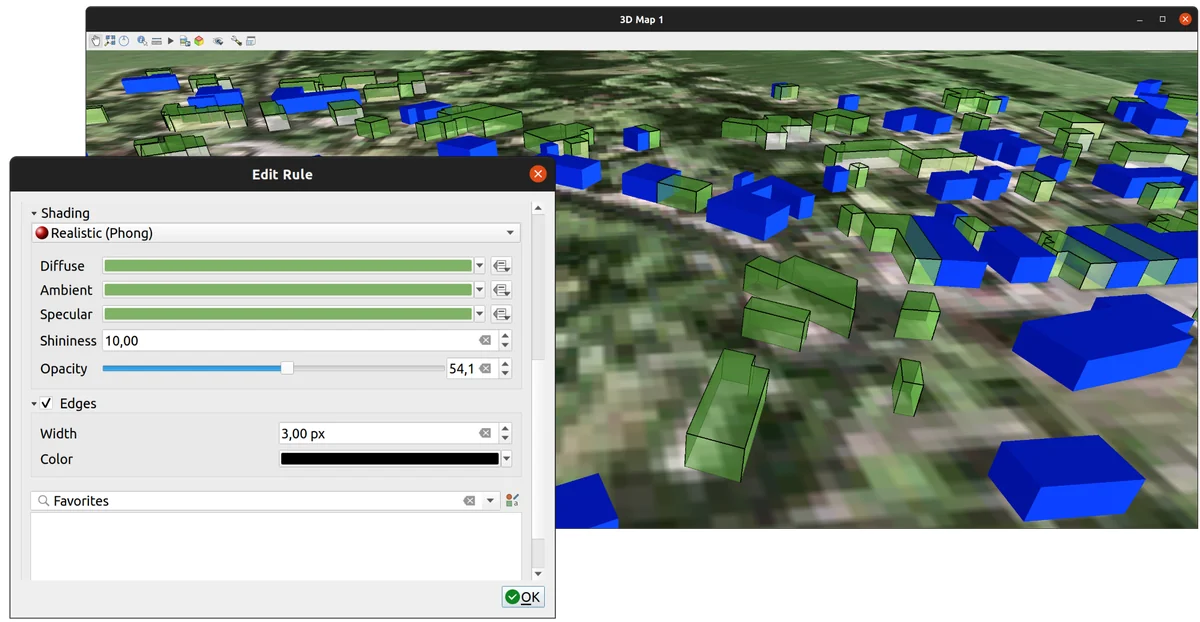1200x622 pixels.
Task: Select the camera control hand tool
Action: click(96, 41)
